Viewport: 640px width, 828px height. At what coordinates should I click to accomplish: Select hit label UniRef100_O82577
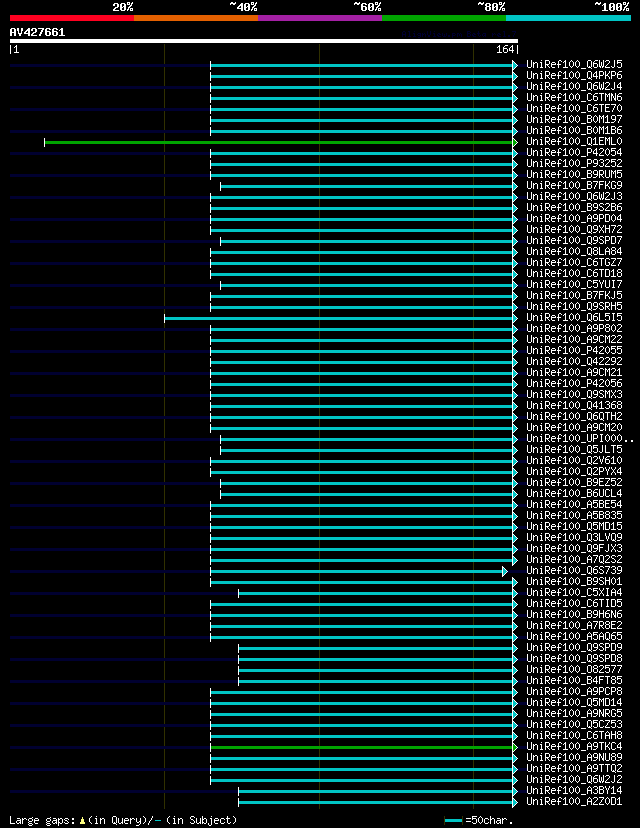(x=574, y=670)
